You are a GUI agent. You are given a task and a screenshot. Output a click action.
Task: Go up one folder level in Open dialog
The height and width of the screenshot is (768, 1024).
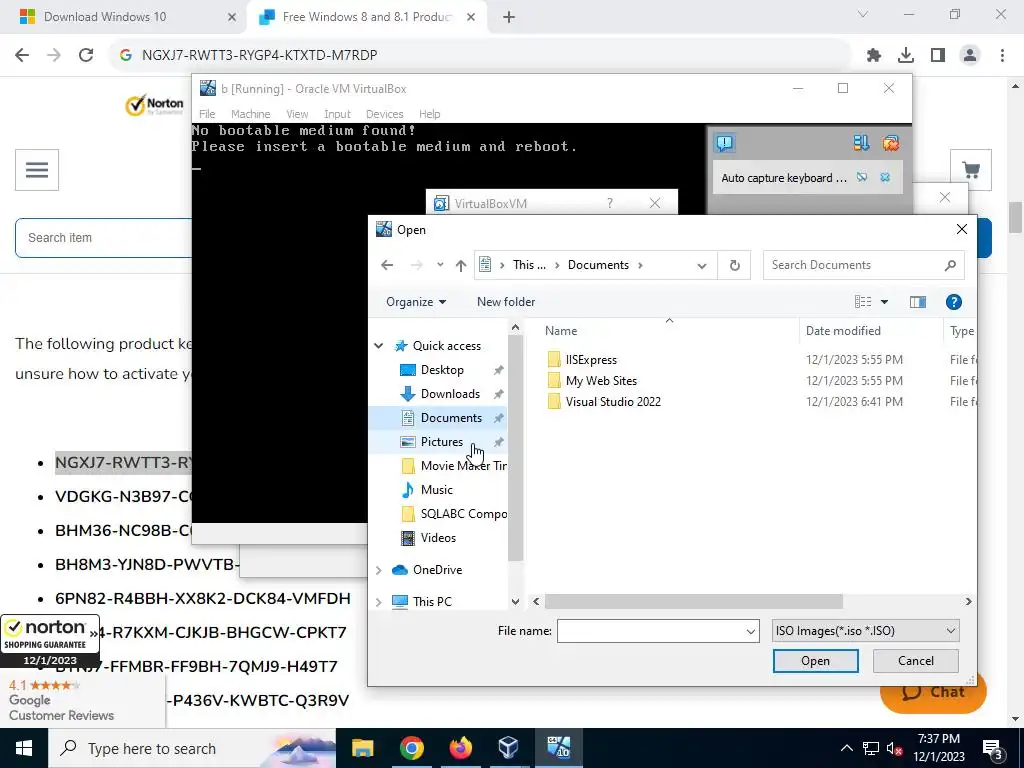[x=461, y=265]
